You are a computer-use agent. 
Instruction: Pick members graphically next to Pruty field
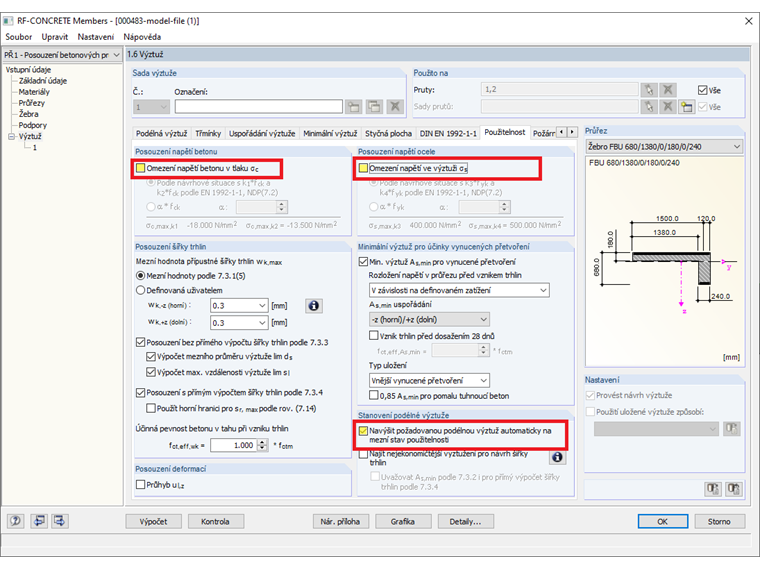649,90
